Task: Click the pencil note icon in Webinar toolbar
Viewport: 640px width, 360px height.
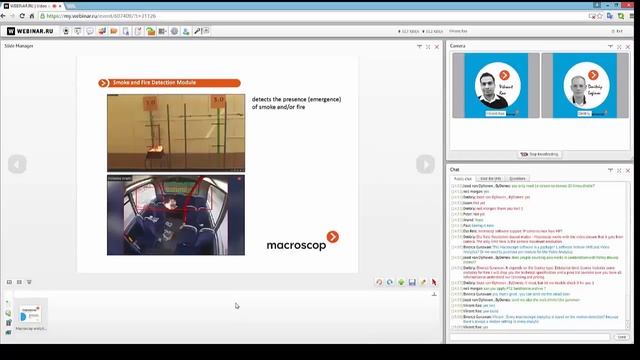Action: pos(138,31)
